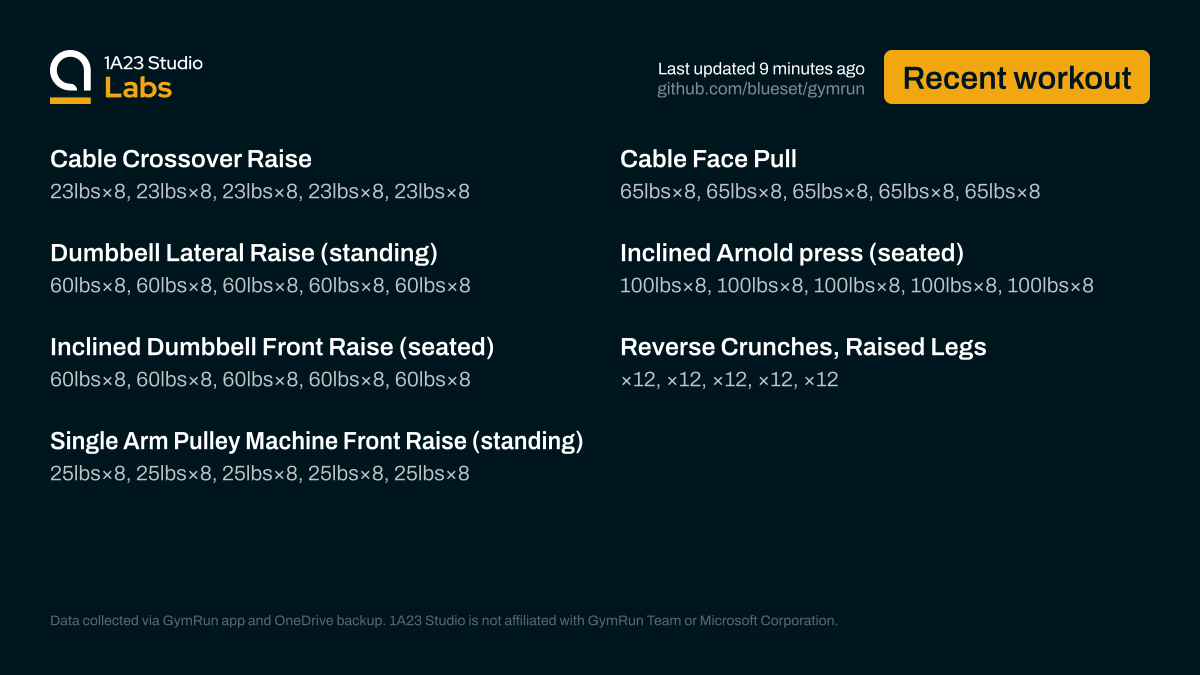Click the 1A23 Studio arch logo icon
This screenshot has width=1200, height=675.
[70, 76]
